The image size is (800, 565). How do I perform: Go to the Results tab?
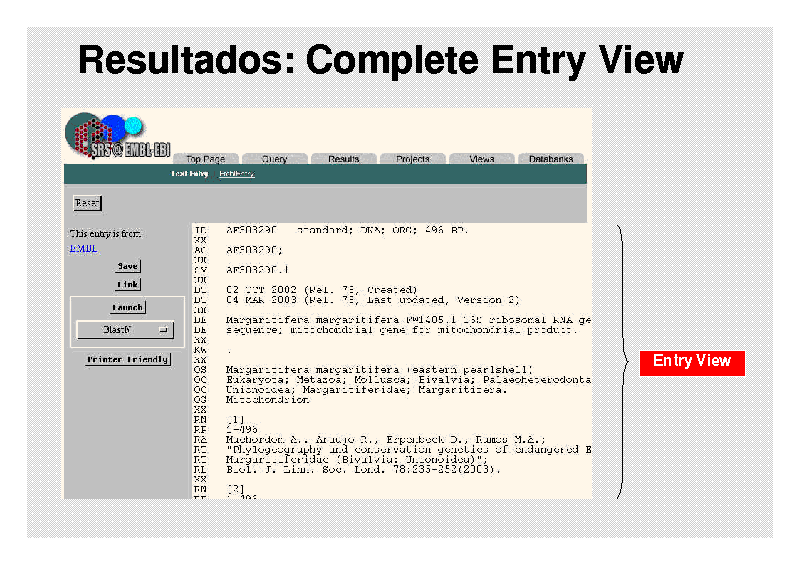coord(343,159)
